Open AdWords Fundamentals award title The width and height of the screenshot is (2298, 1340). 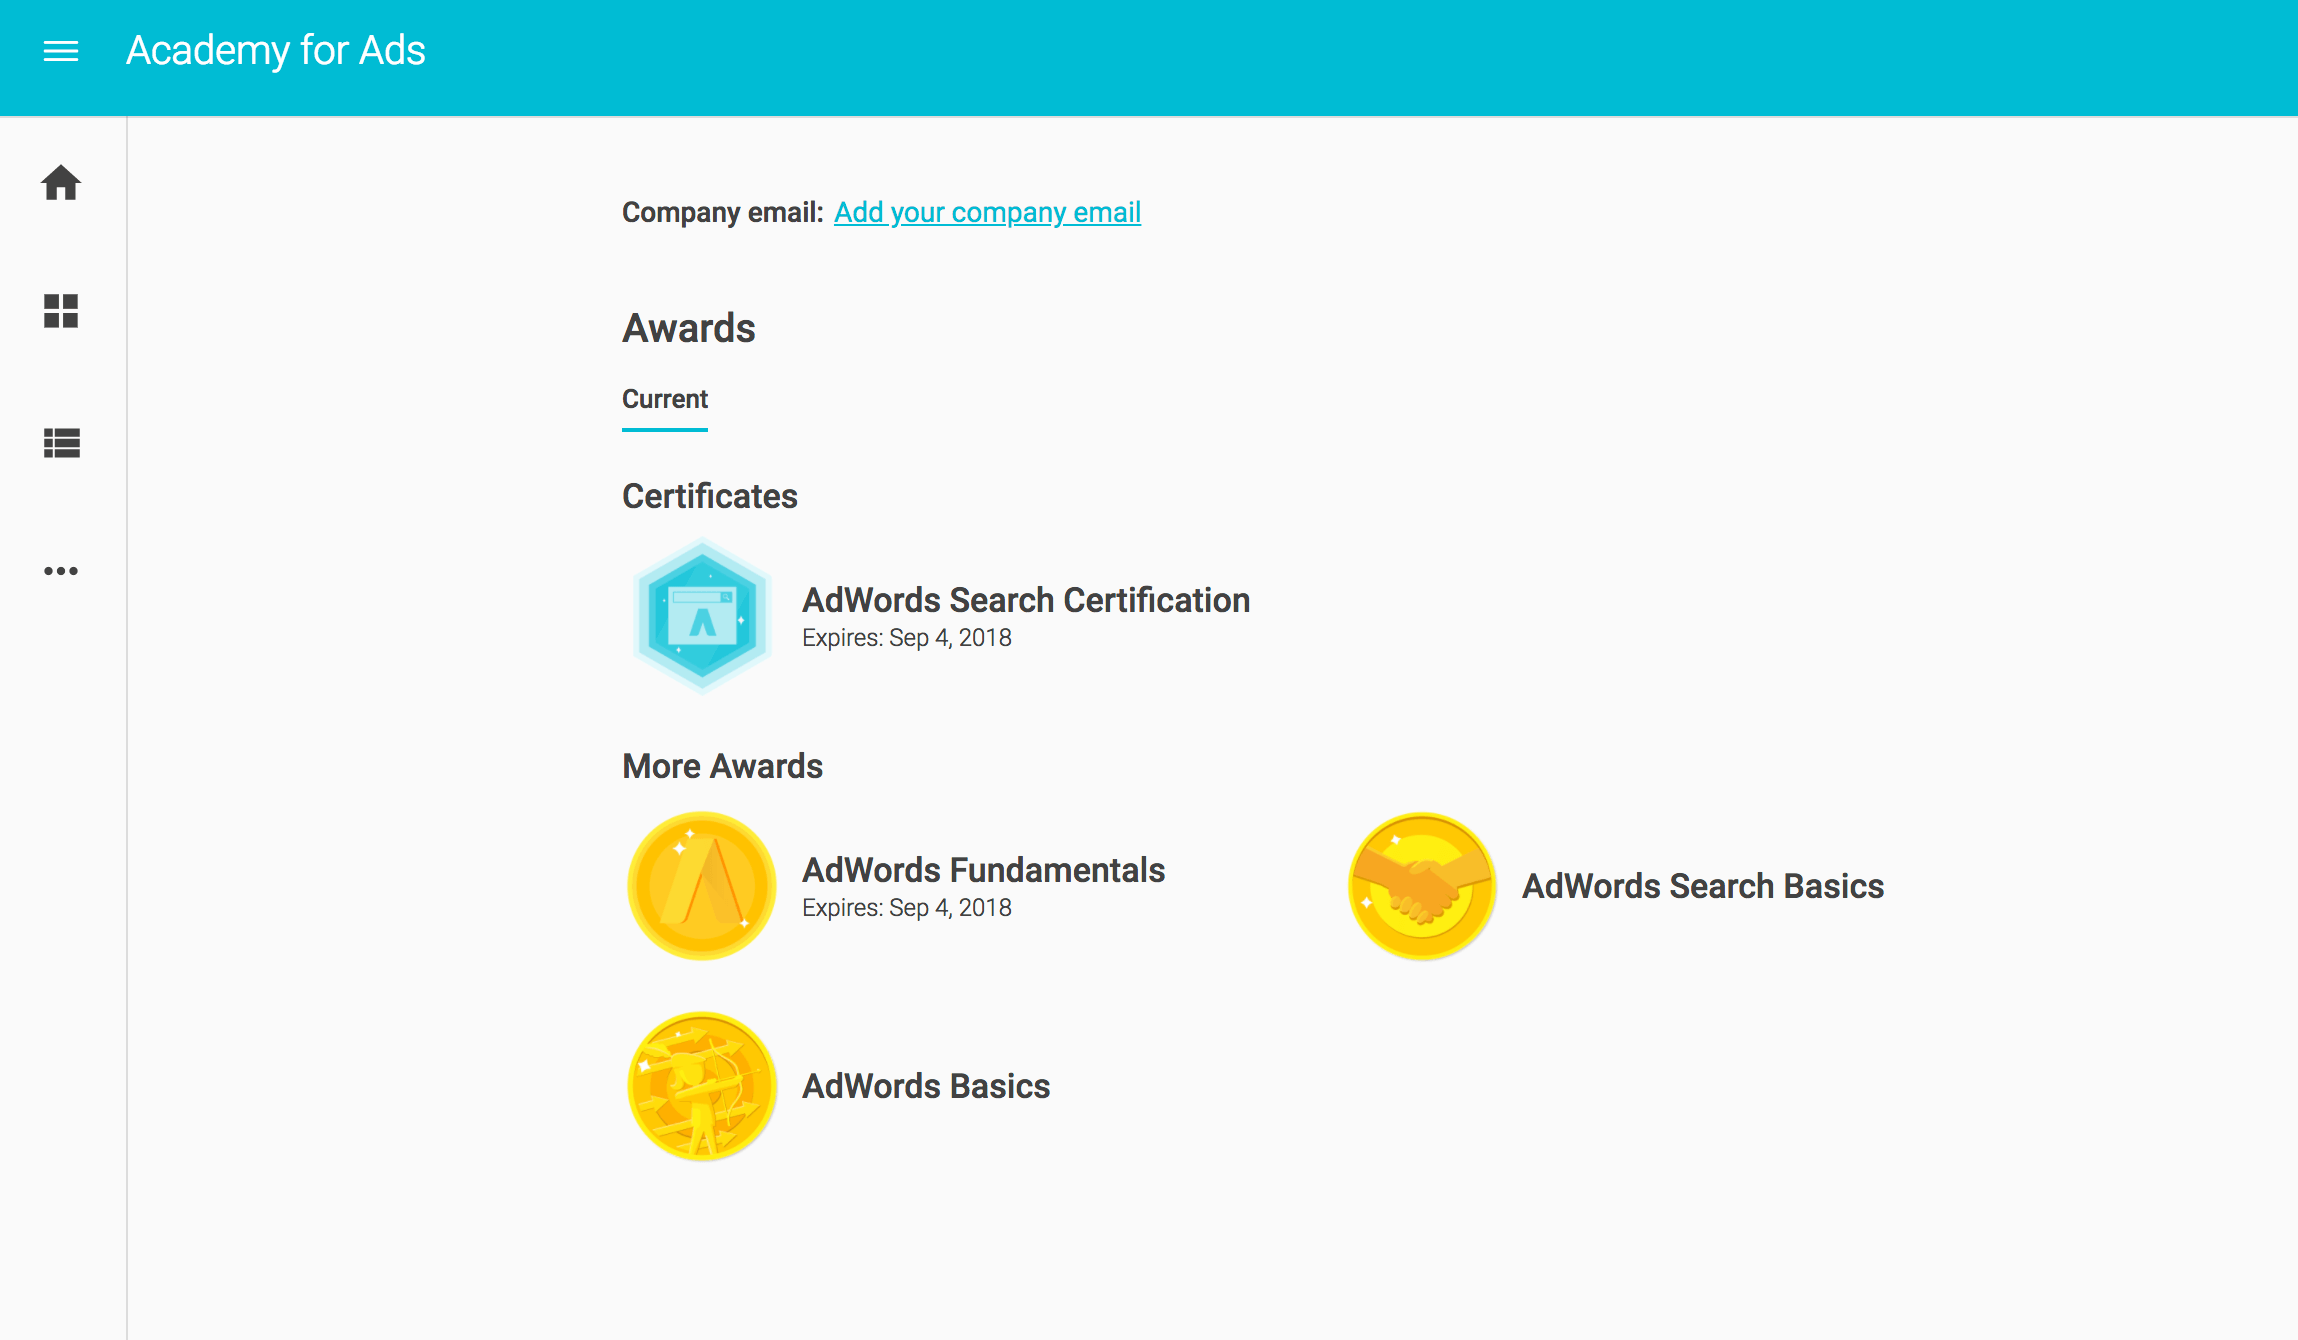click(x=984, y=870)
